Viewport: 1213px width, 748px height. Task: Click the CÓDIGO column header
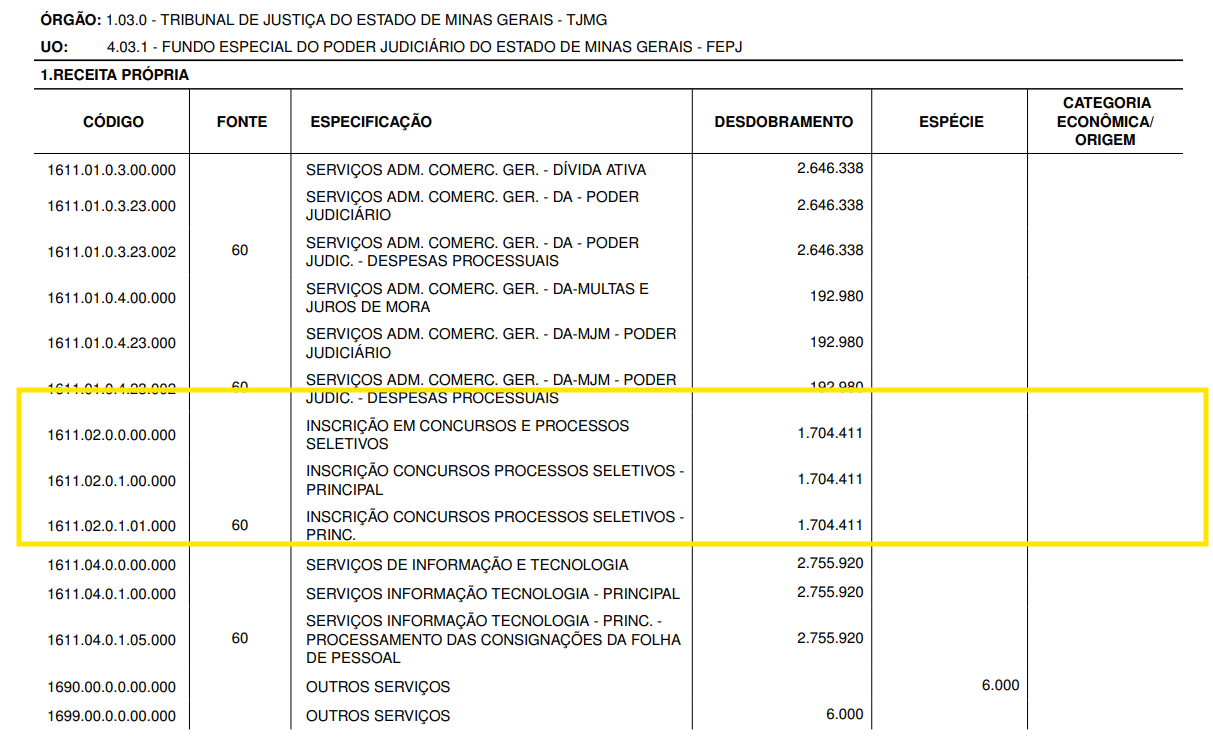click(x=113, y=122)
